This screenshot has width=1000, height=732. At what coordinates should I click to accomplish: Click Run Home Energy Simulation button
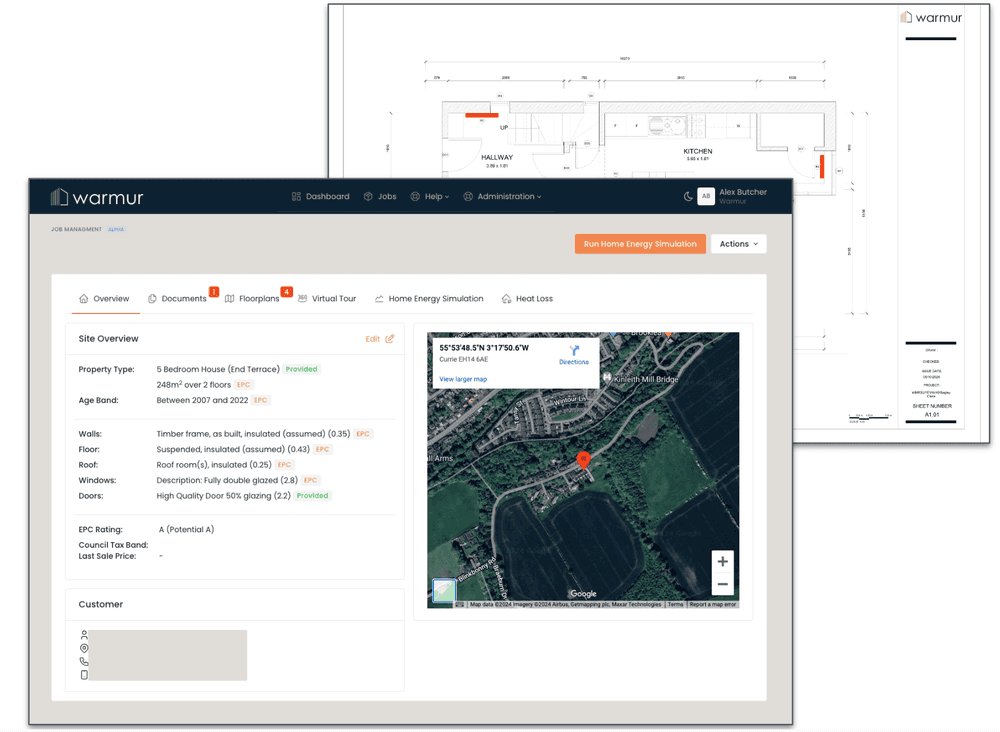[x=640, y=244]
